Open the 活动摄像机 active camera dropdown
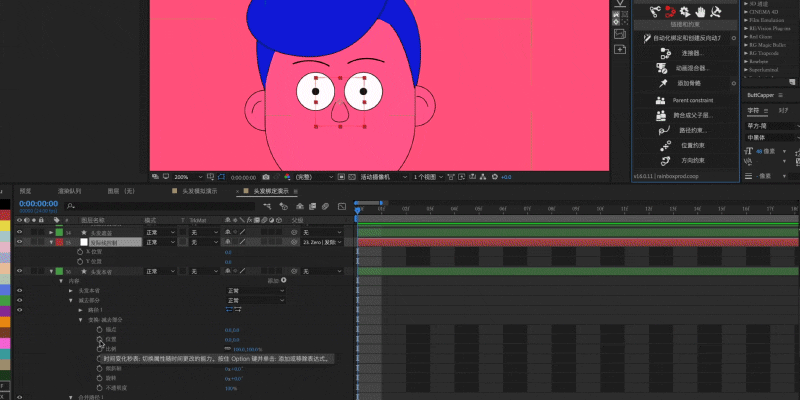Image resolution: width=800 pixels, height=400 pixels. [384, 177]
